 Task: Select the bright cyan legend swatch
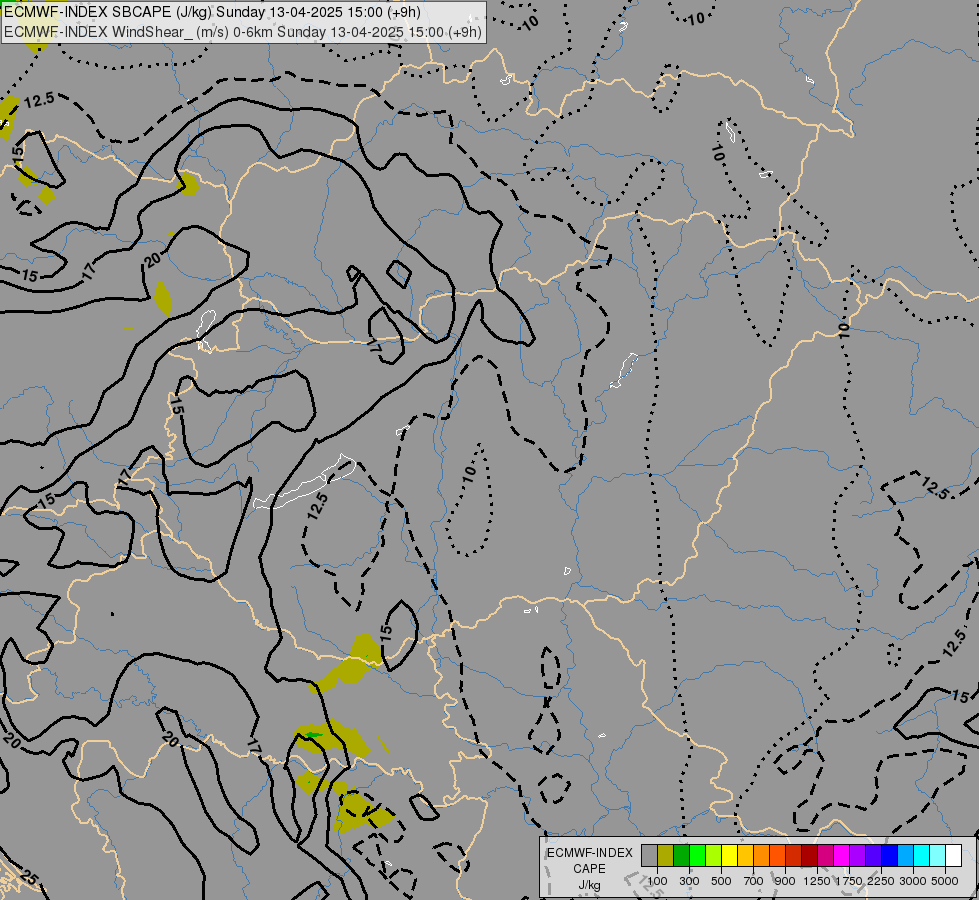[x=922, y=855]
